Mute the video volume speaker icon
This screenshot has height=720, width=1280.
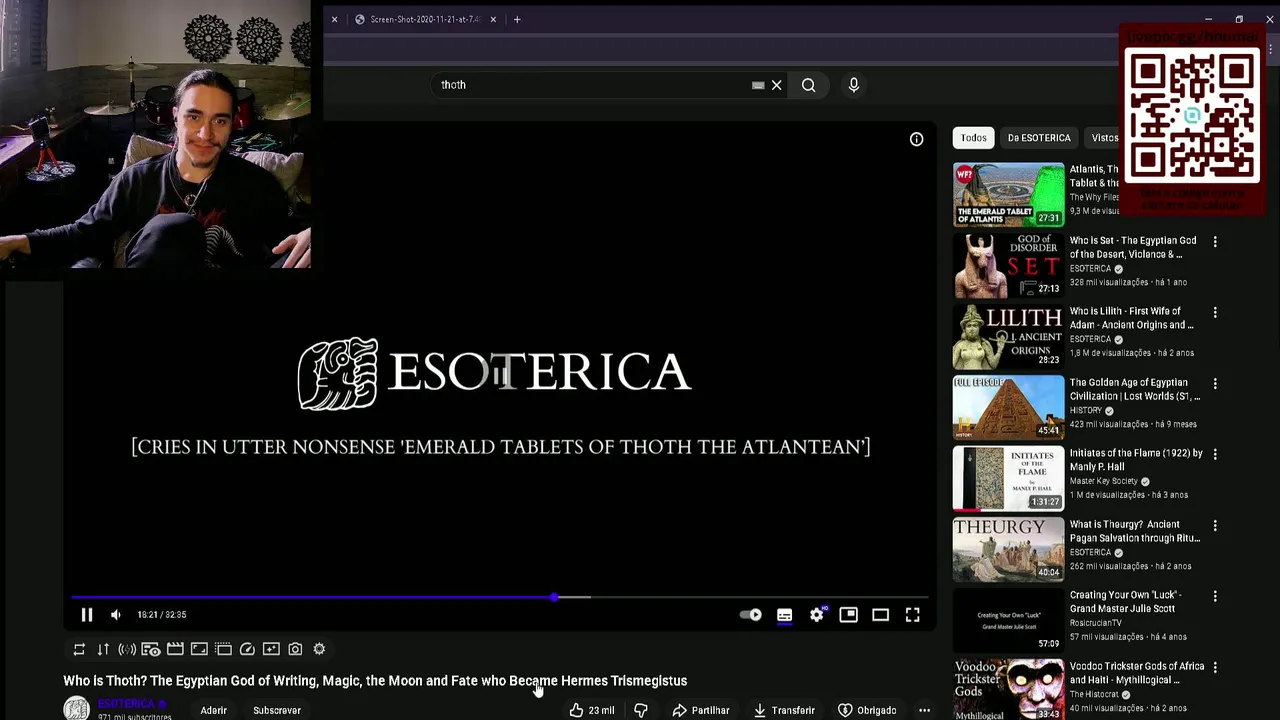(116, 615)
